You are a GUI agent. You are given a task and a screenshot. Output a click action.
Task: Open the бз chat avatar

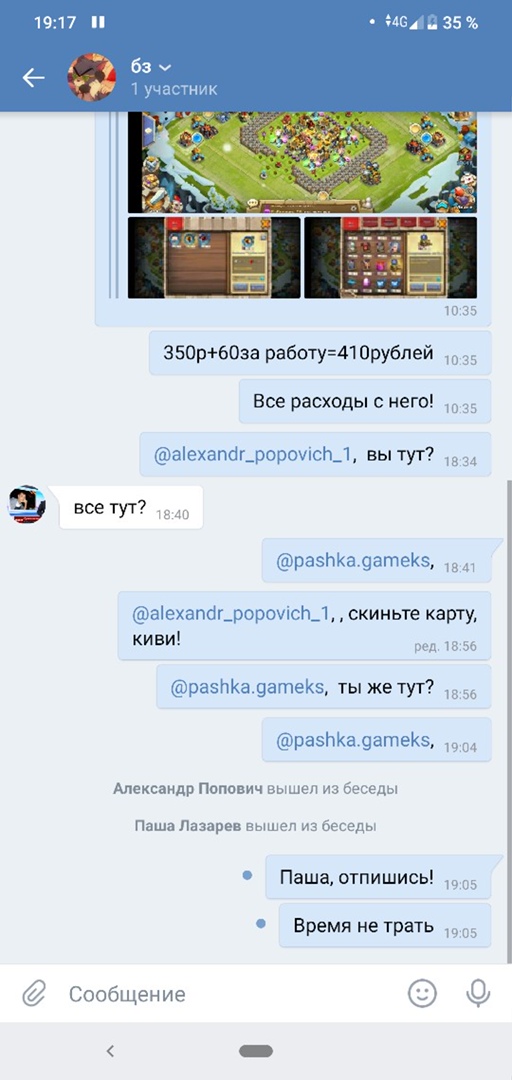tap(91, 77)
